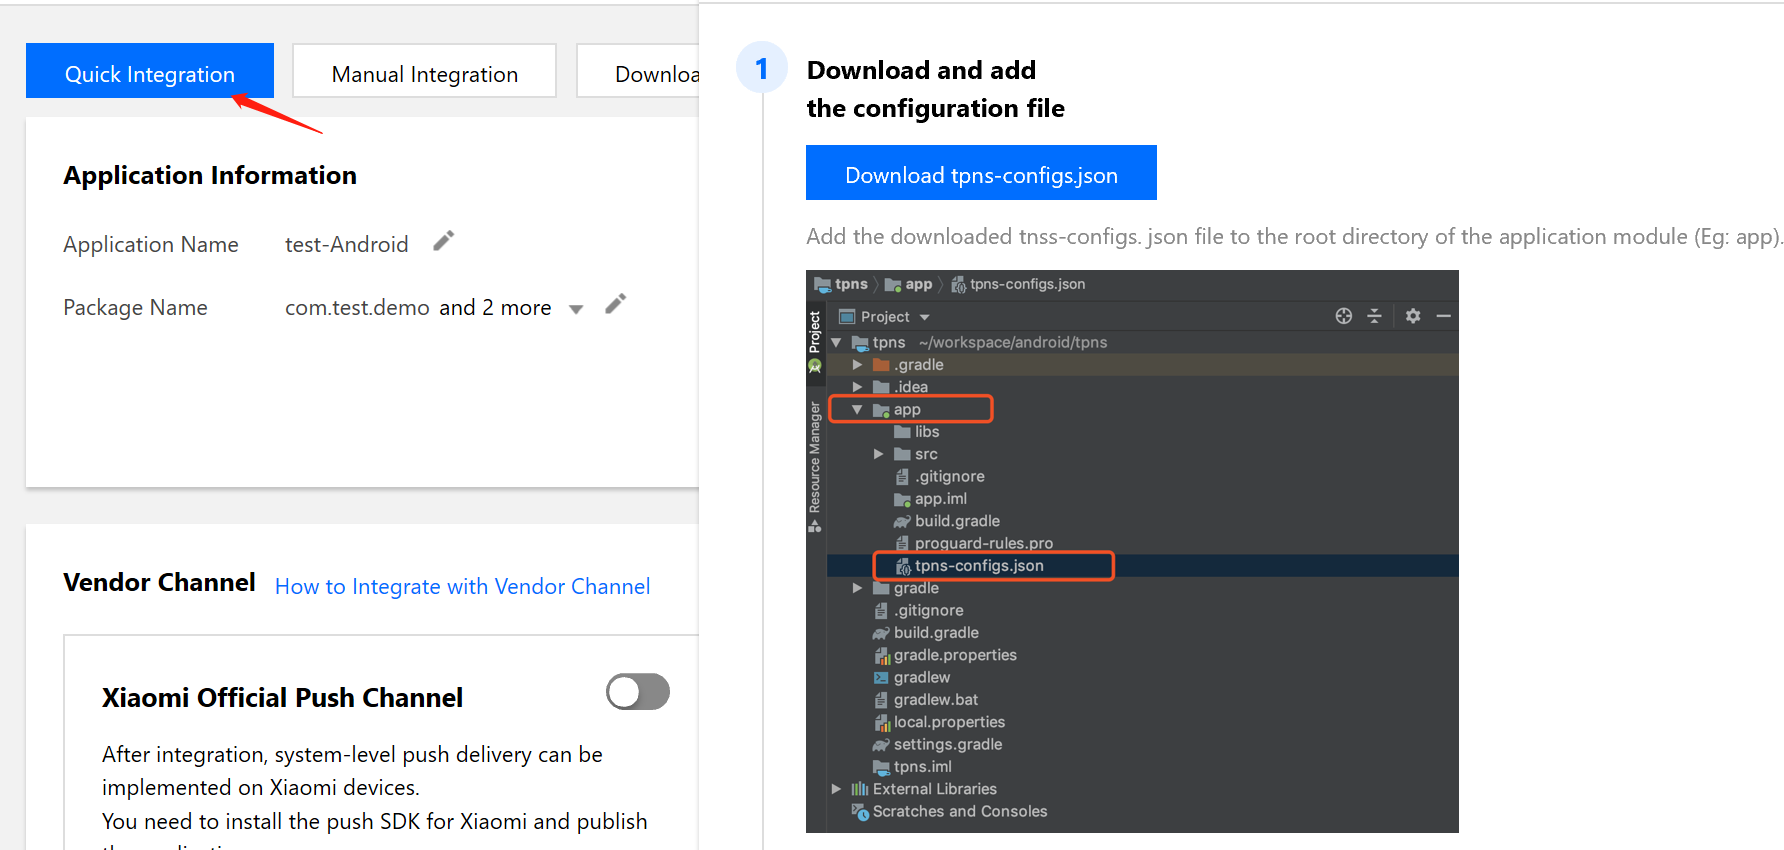Edit the Package Name with pencil icon

(x=616, y=304)
